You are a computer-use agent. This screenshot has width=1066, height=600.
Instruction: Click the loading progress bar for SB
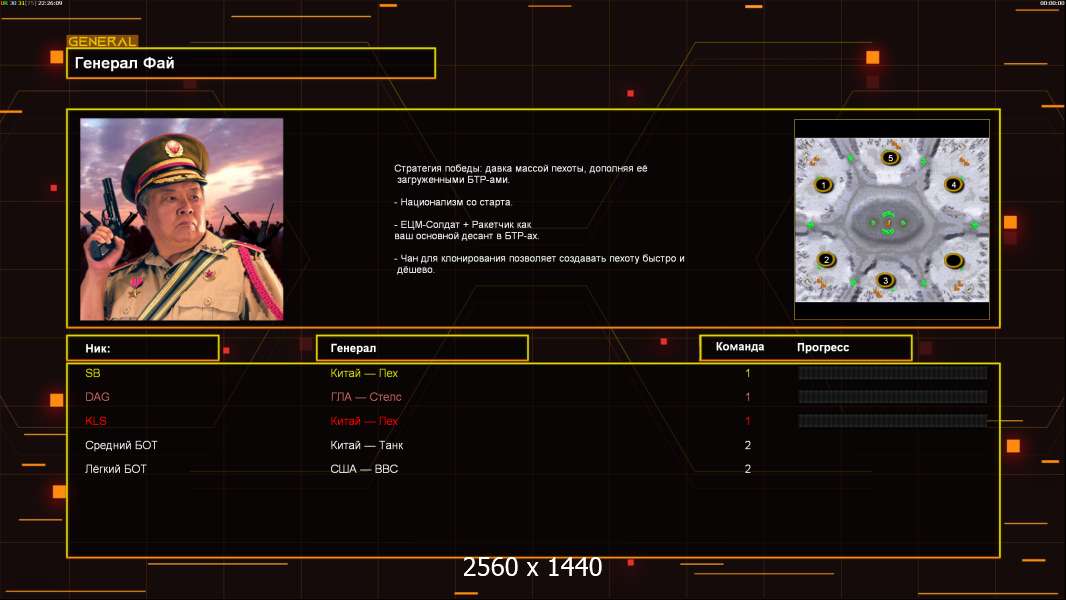(x=893, y=372)
